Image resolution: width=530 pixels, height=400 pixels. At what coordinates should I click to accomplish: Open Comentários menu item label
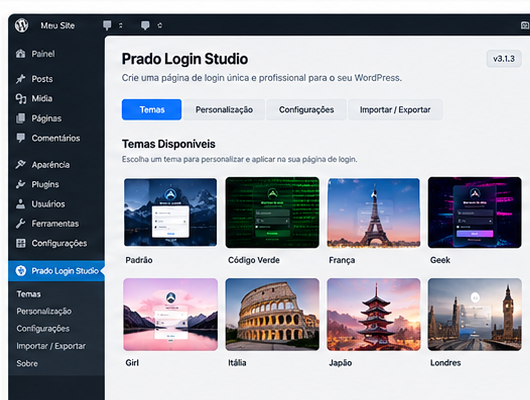(x=56, y=138)
